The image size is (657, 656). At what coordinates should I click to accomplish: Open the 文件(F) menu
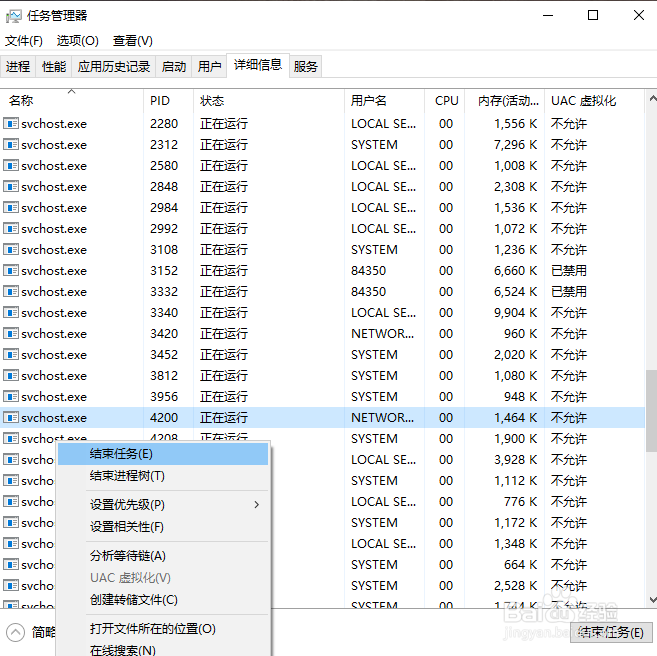pos(24,41)
